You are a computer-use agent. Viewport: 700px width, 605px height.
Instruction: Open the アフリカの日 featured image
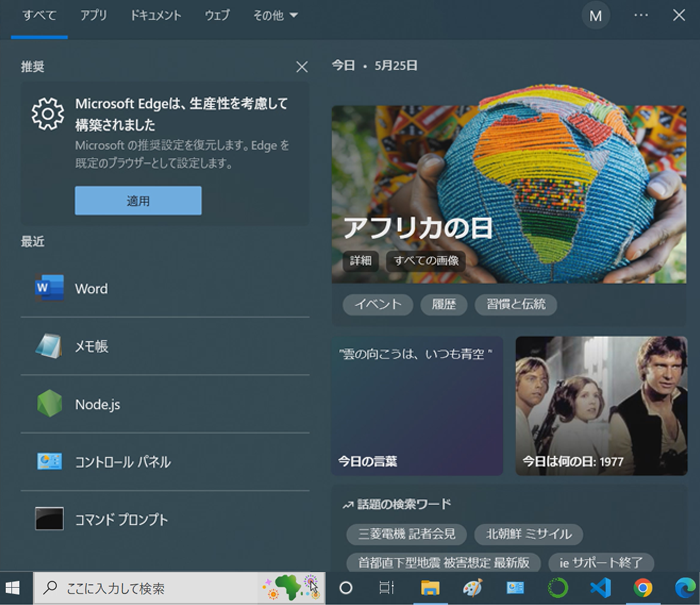pos(509,195)
